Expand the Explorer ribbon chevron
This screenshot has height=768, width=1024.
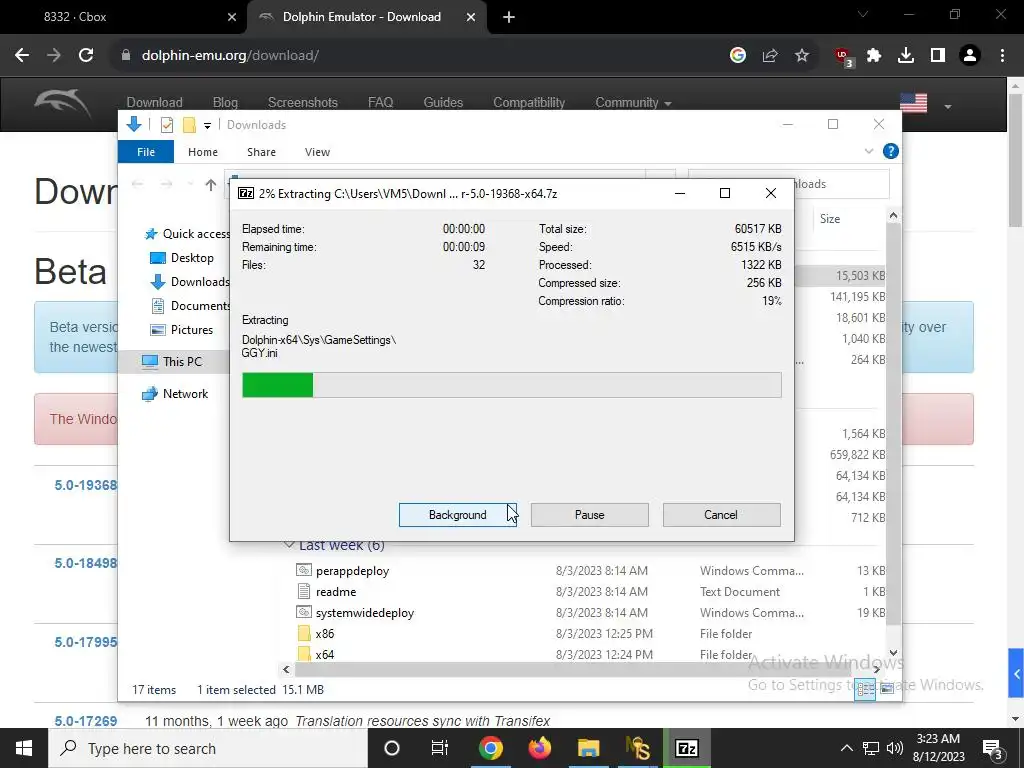pyautogui.click(x=869, y=151)
